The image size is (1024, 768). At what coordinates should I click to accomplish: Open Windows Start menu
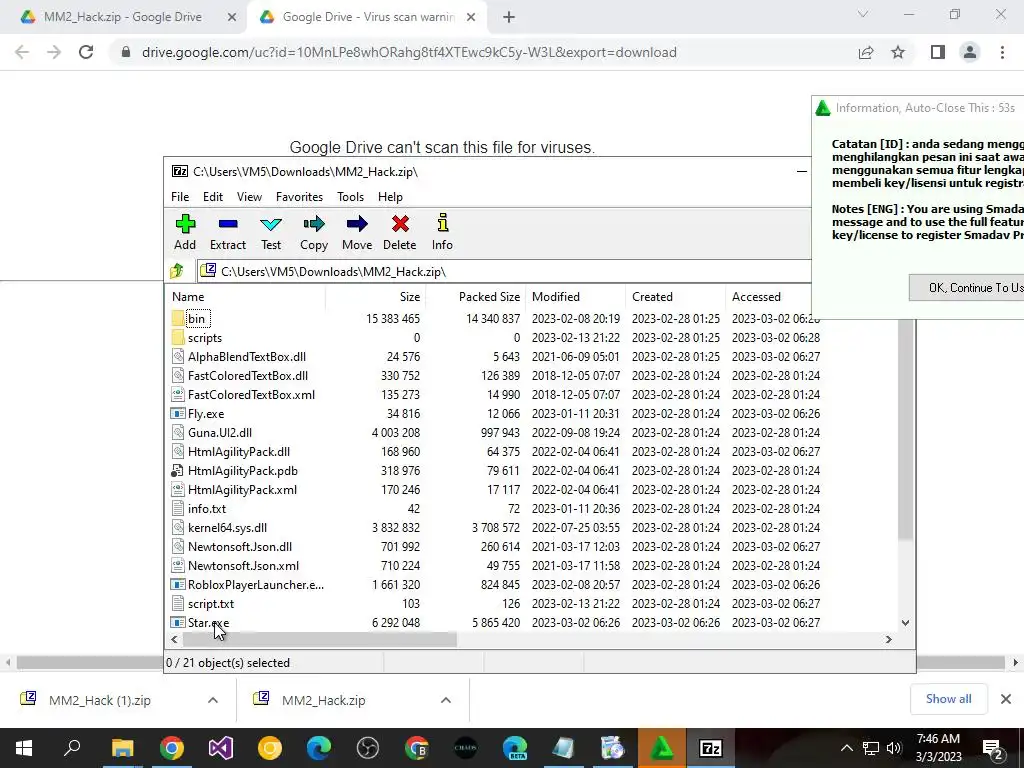pyautogui.click(x=24, y=748)
